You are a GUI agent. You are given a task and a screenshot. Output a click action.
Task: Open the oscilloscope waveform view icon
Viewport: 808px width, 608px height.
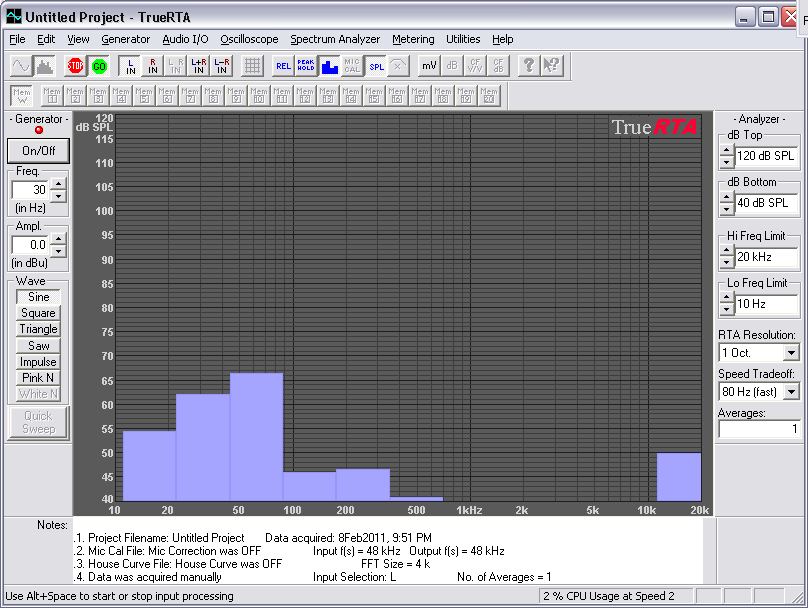pos(21,66)
